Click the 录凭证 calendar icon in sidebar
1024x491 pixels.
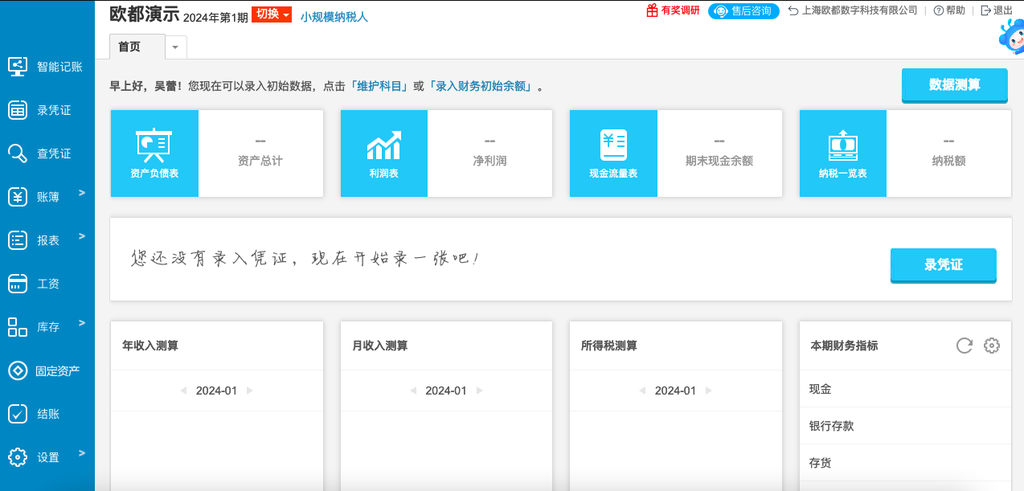pos(17,110)
